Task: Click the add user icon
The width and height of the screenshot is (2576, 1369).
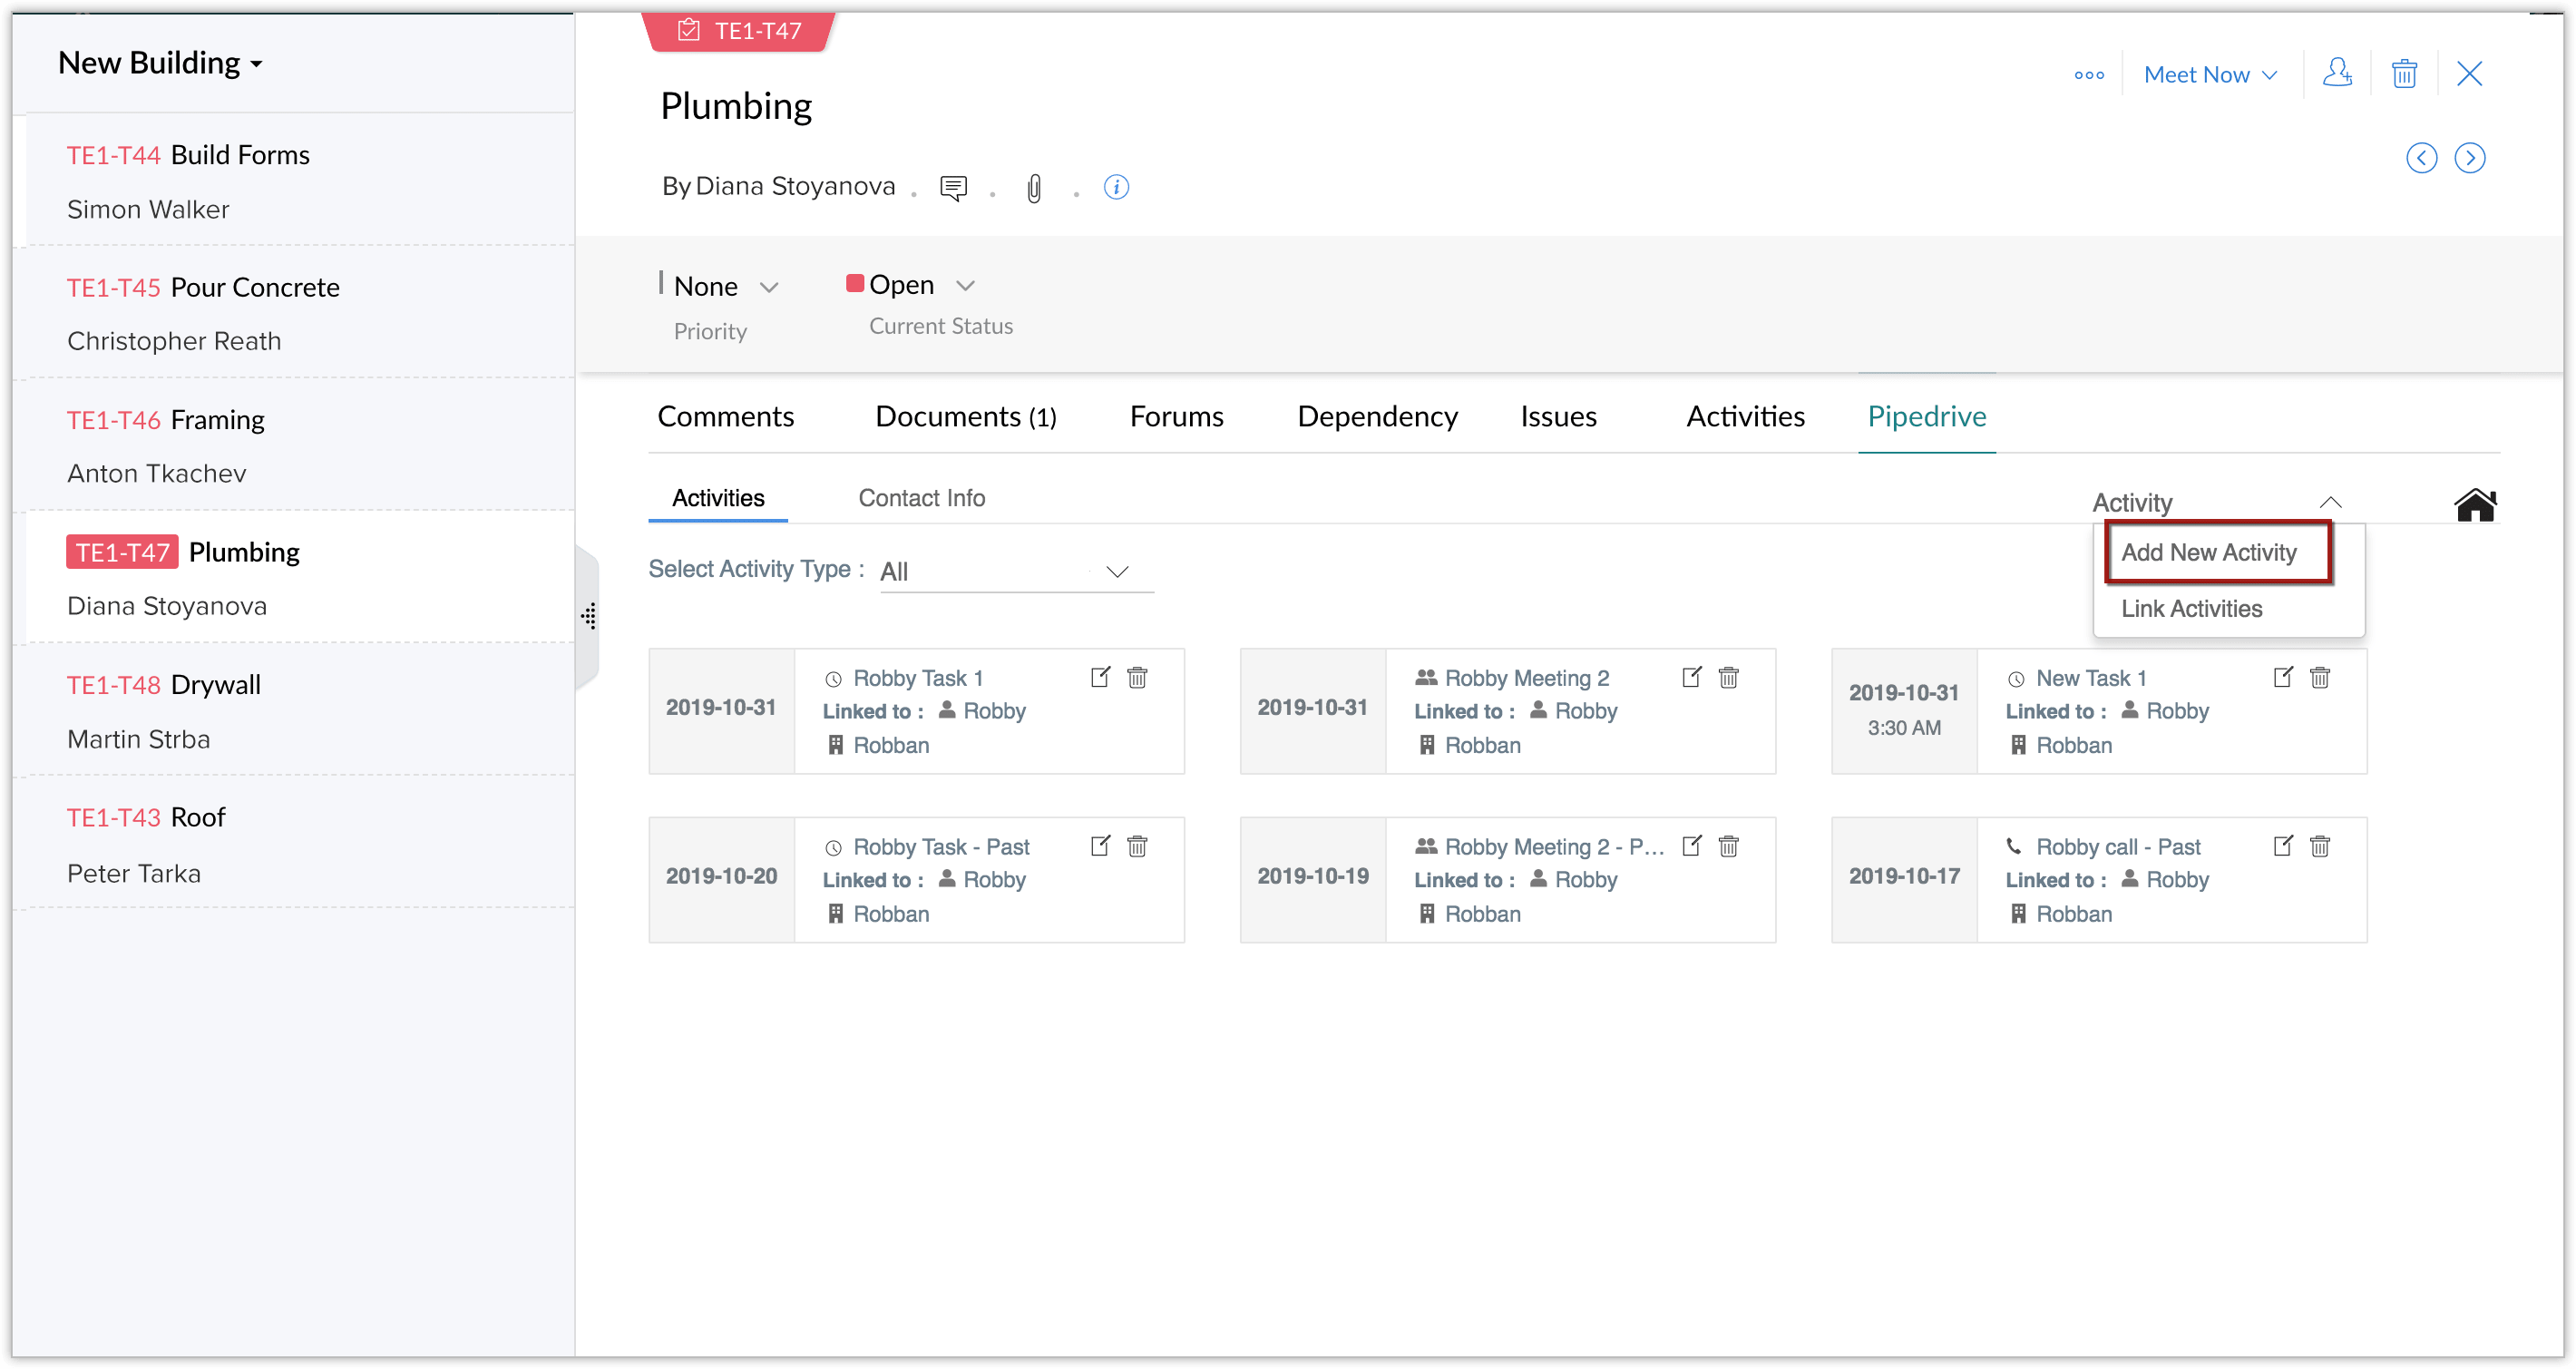Action: [2337, 74]
